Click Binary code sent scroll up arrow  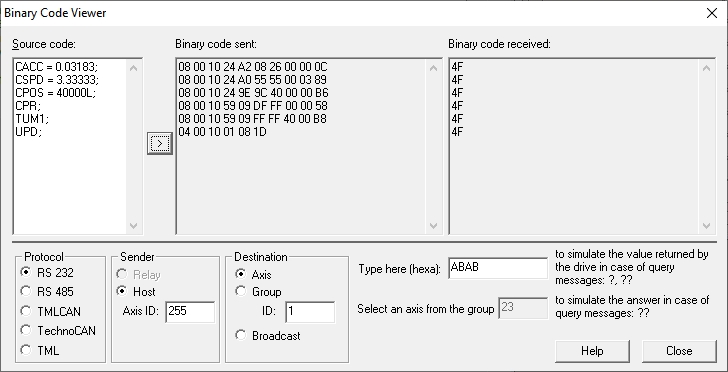tap(433, 68)
